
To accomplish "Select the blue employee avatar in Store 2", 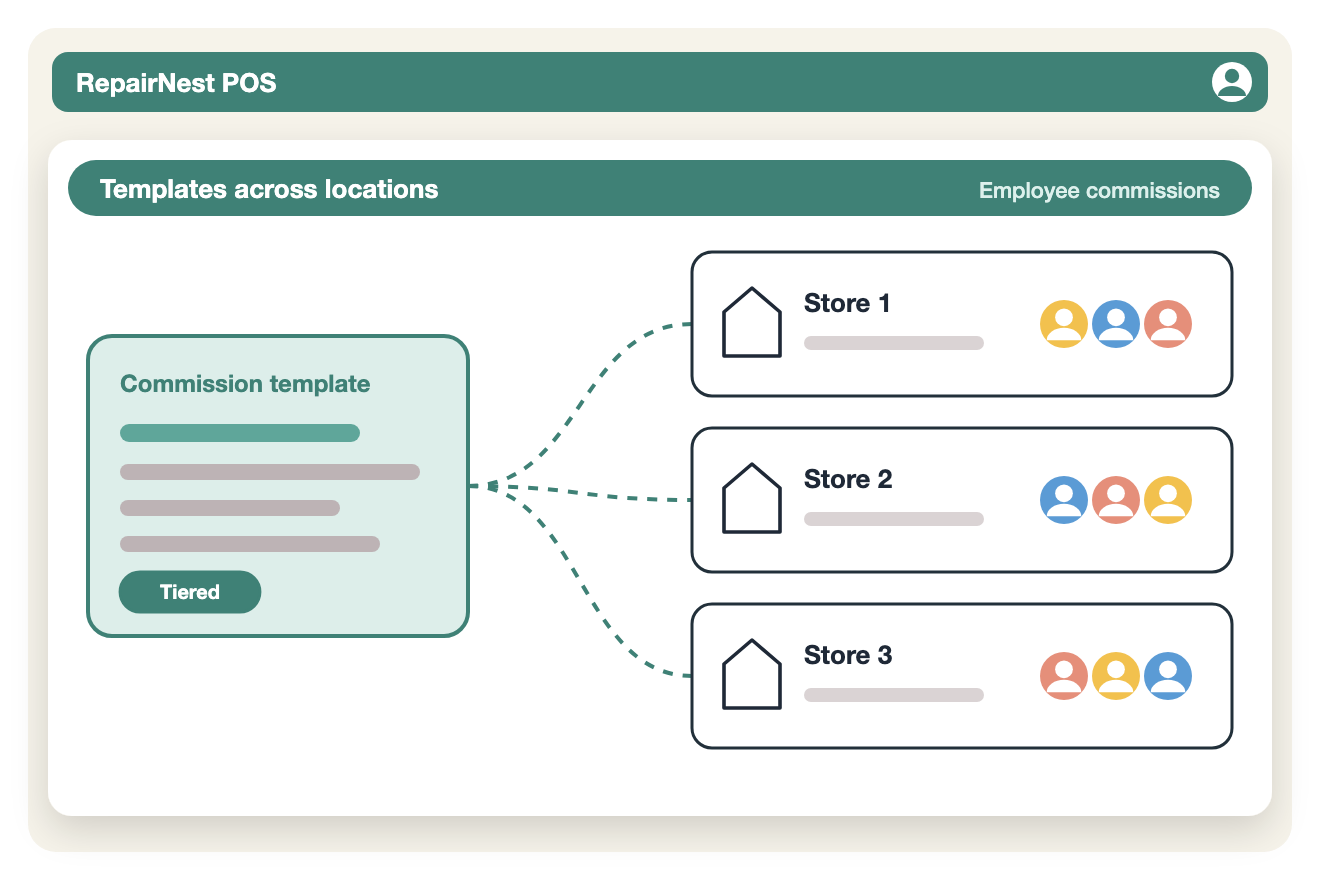I will click(1064, 500).
